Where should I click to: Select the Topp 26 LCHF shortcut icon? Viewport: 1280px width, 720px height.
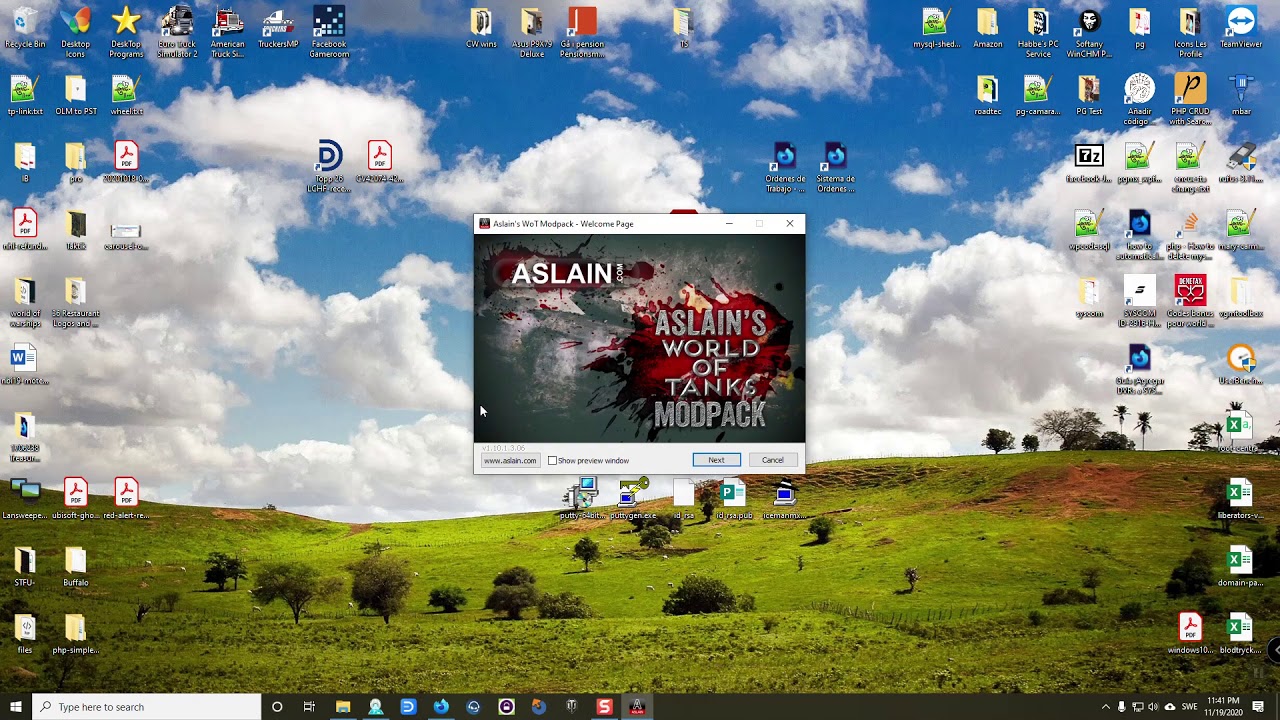pos(329,166)
